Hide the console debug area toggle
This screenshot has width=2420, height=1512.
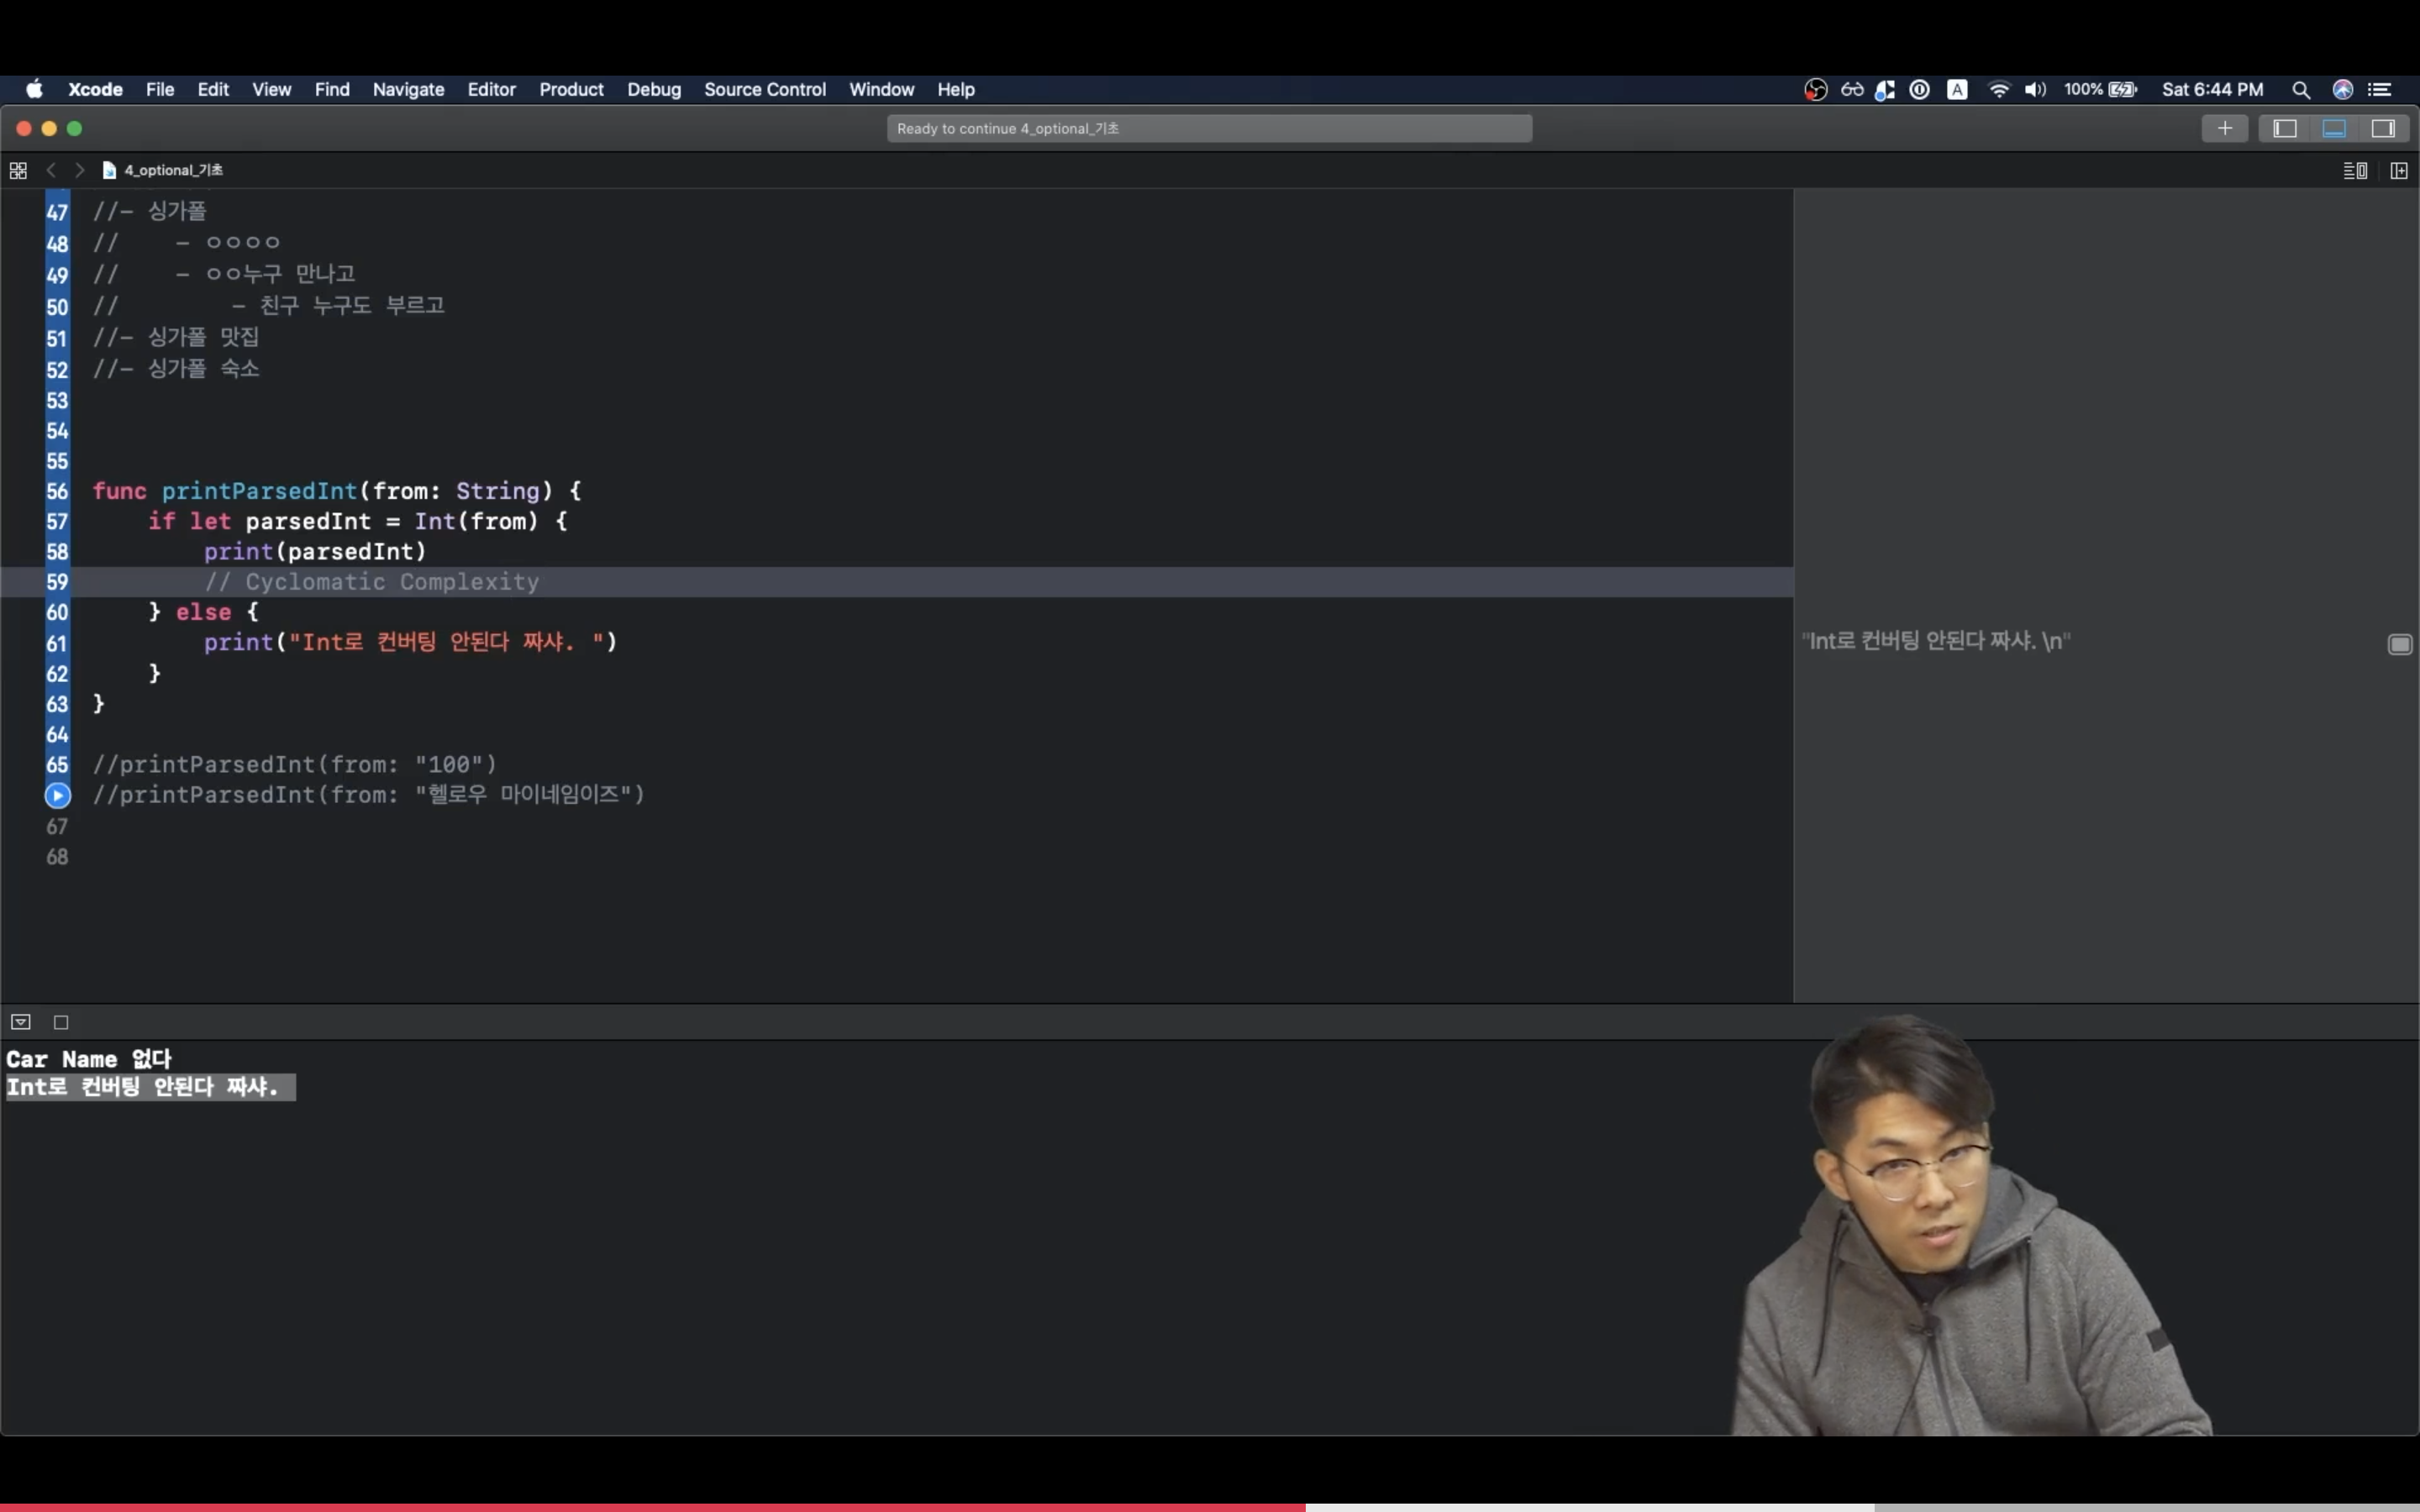click(21, 1021)
